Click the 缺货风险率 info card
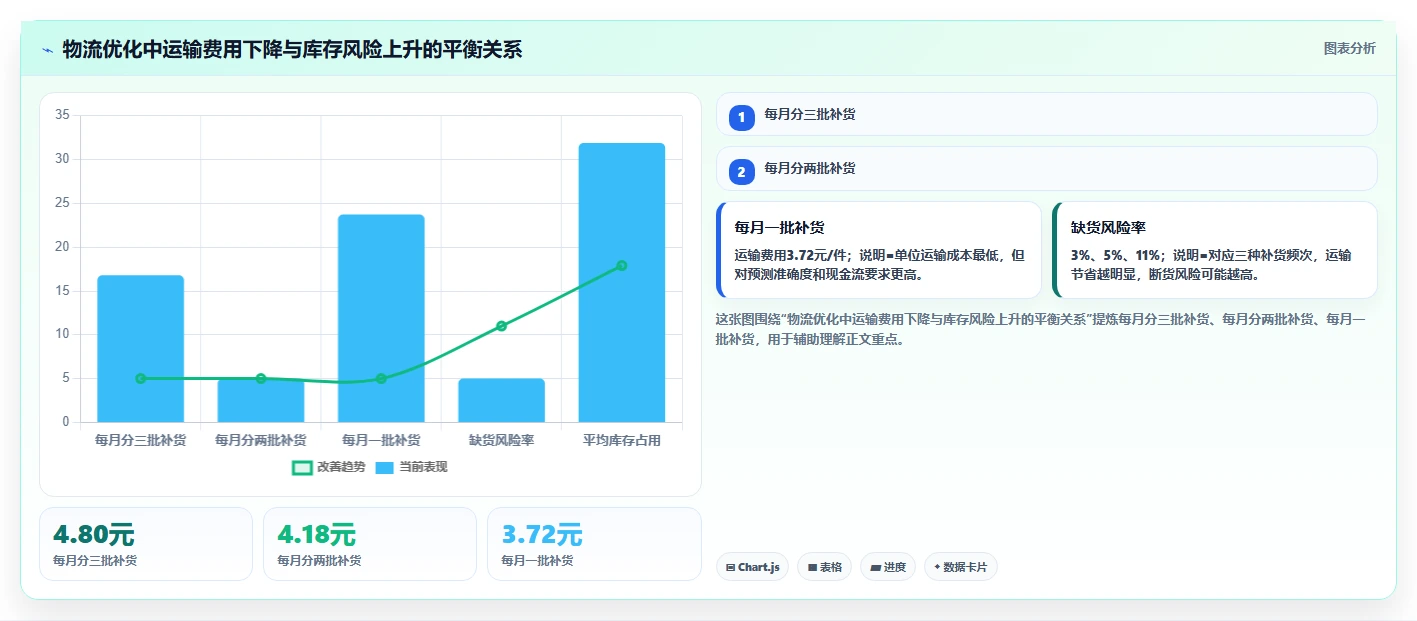 tap(1215, 250)
